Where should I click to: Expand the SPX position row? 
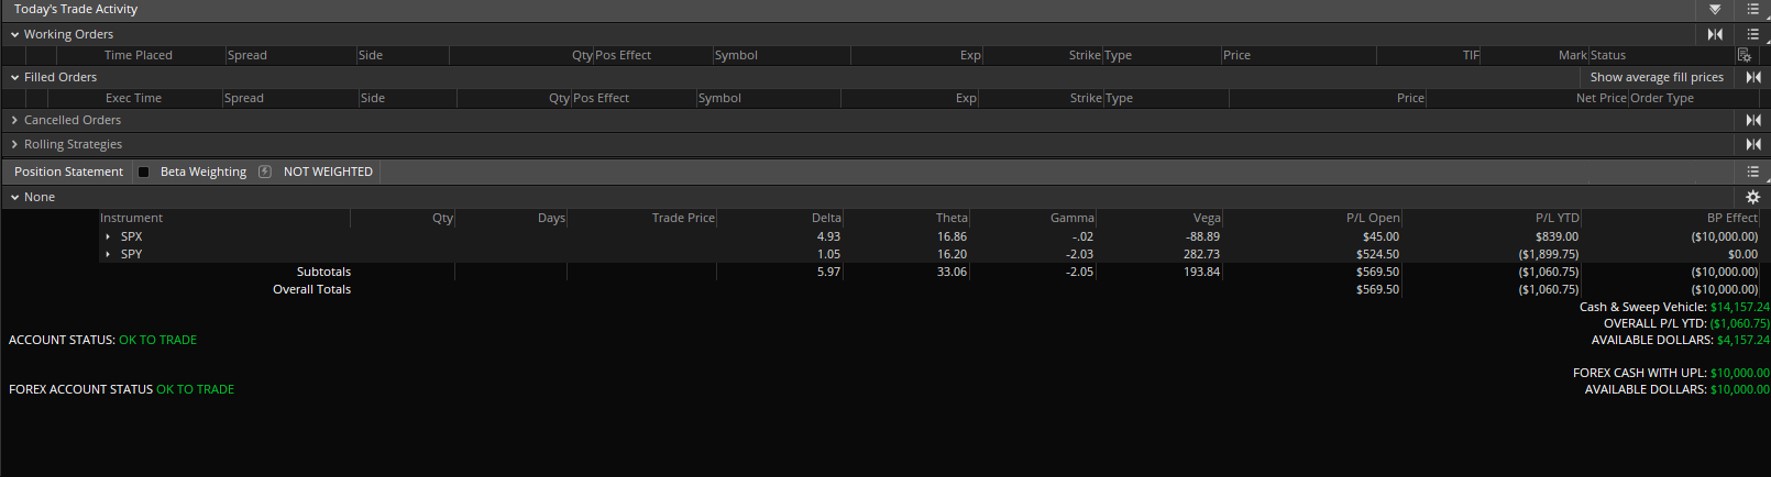tap(108, 237)
